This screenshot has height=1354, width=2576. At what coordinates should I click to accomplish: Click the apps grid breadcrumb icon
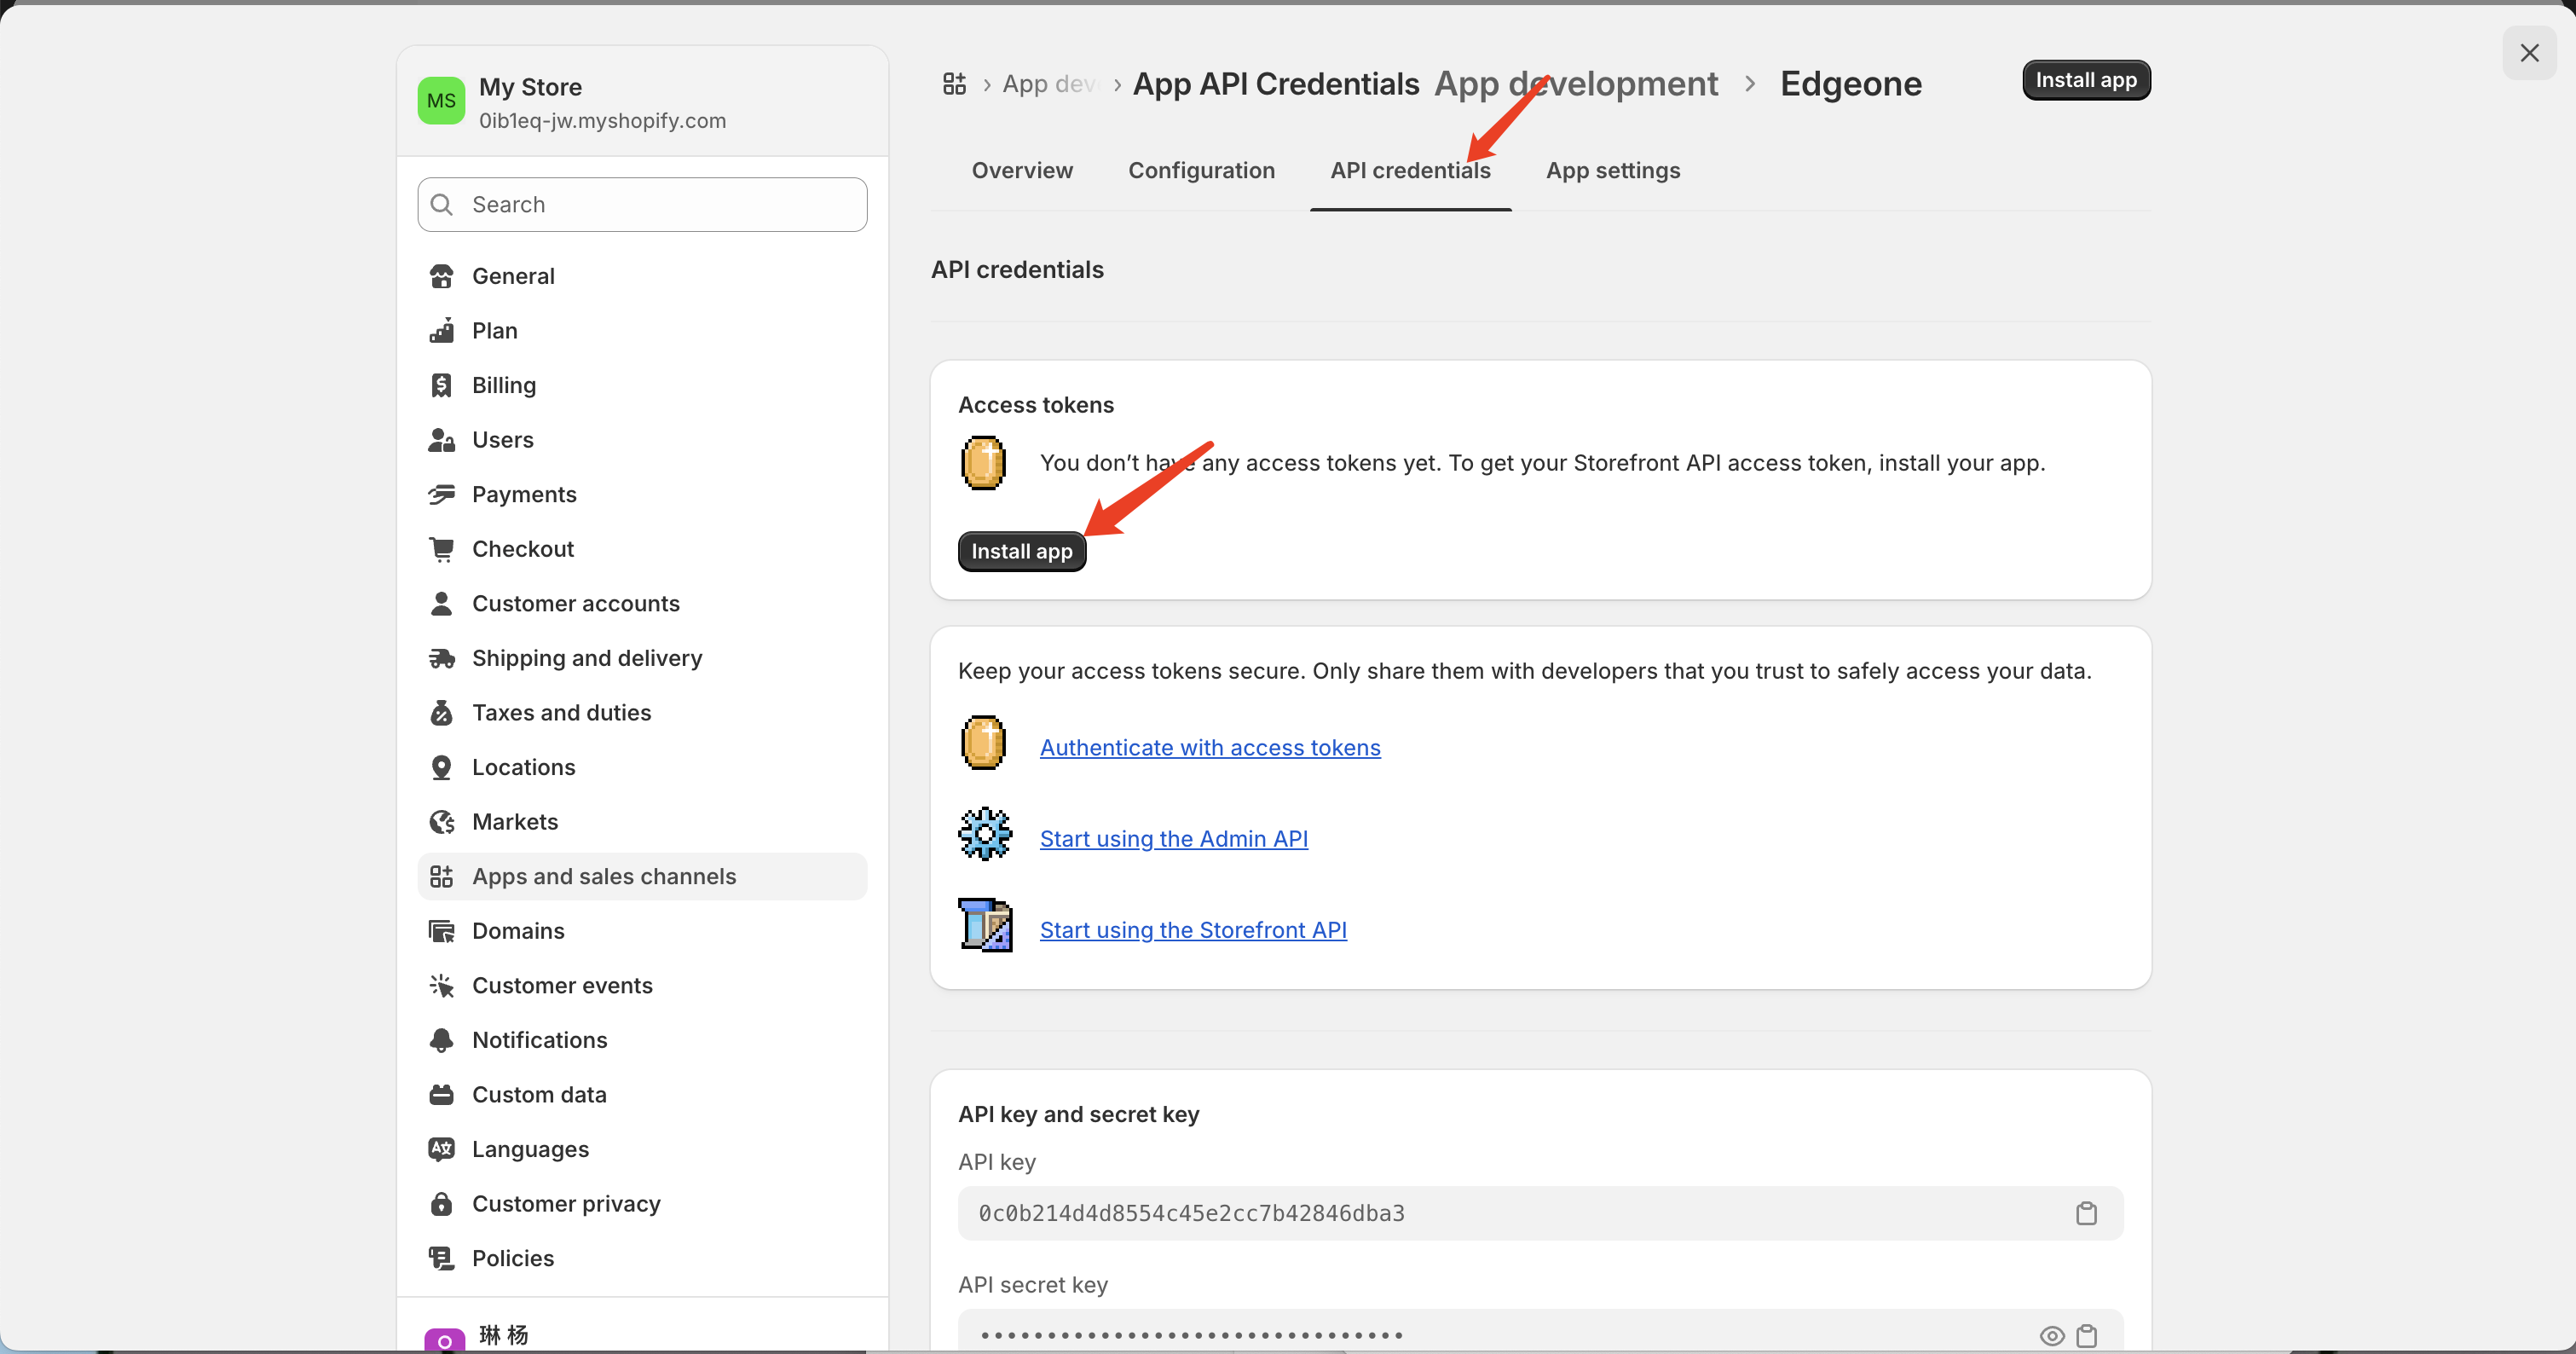954,84
